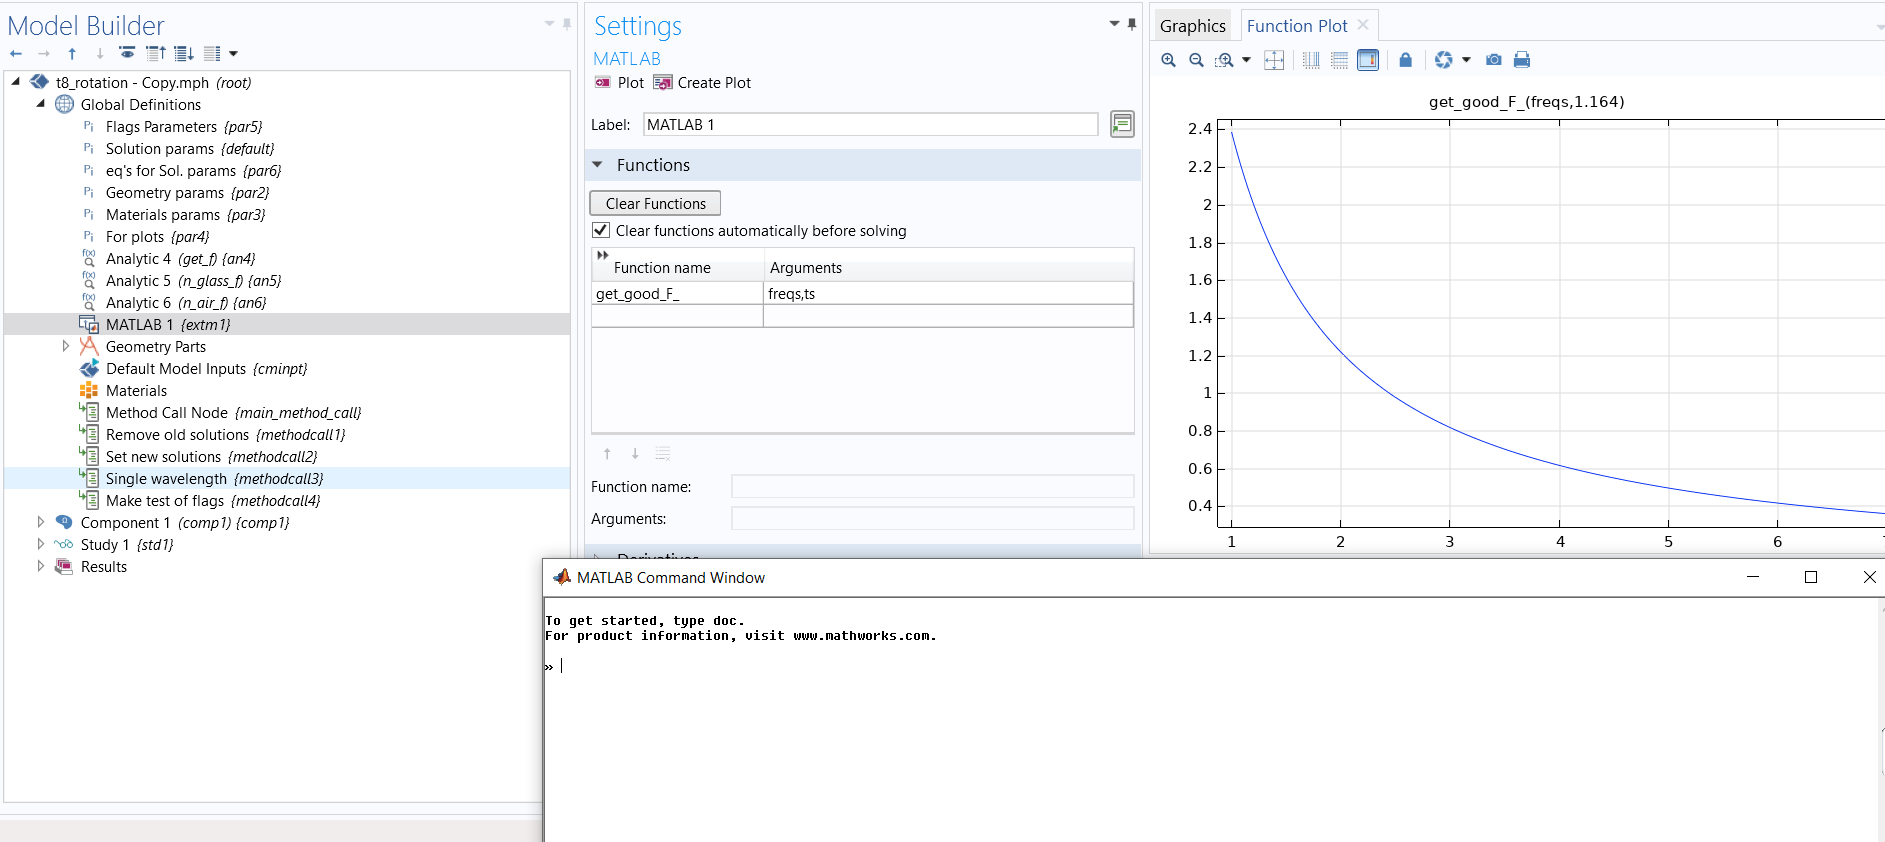
Task: Expand the Component 1 tree node
Action: (x=40, y=522)
